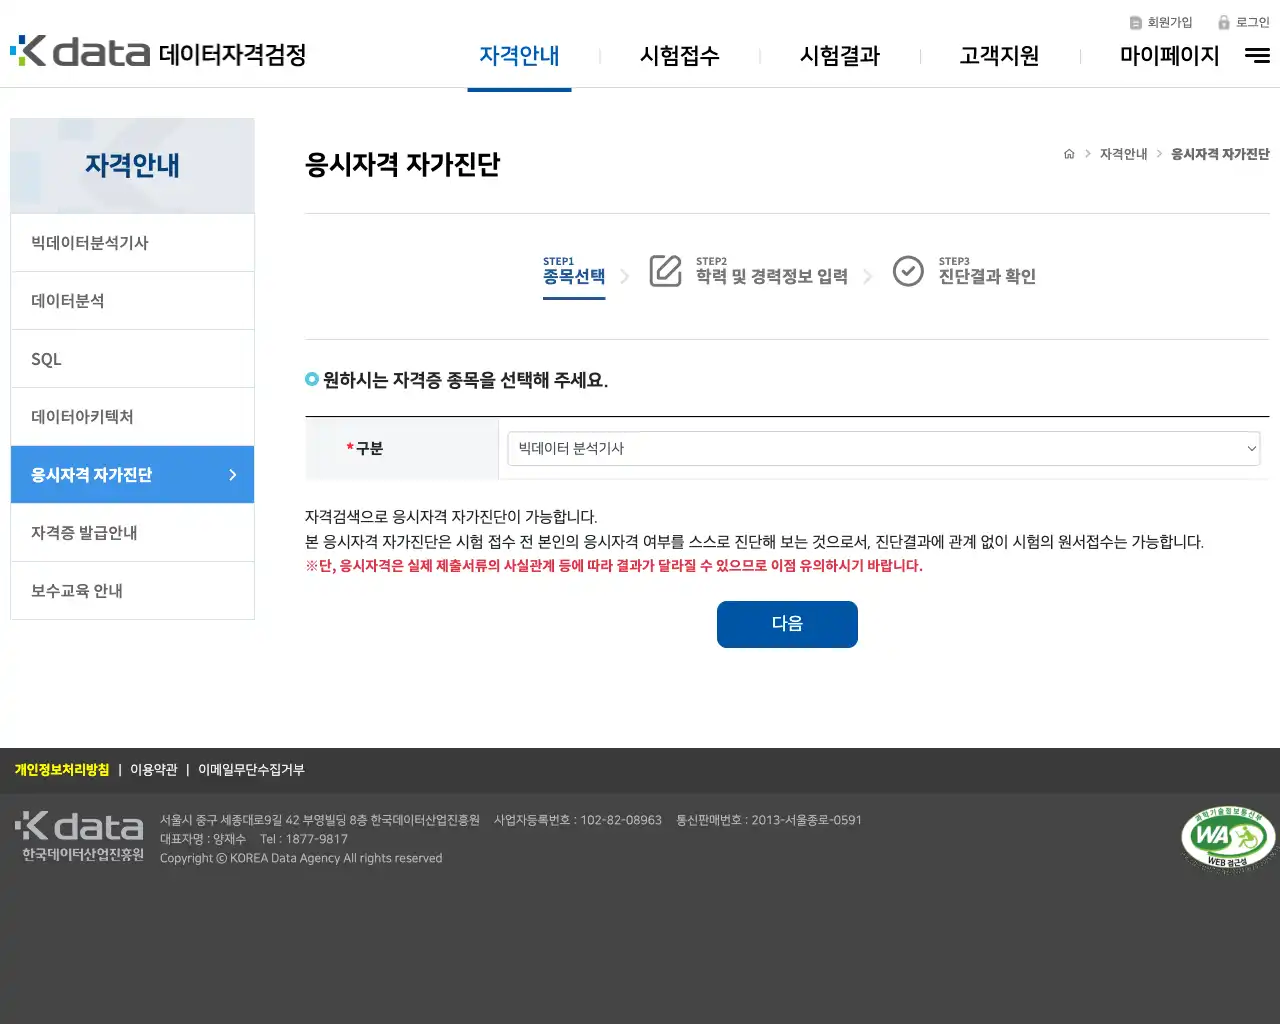Image resolution: width=1280 pixels, height=1024 pixels.
Task: Click the K data logo
Action: tap(80, 52)
